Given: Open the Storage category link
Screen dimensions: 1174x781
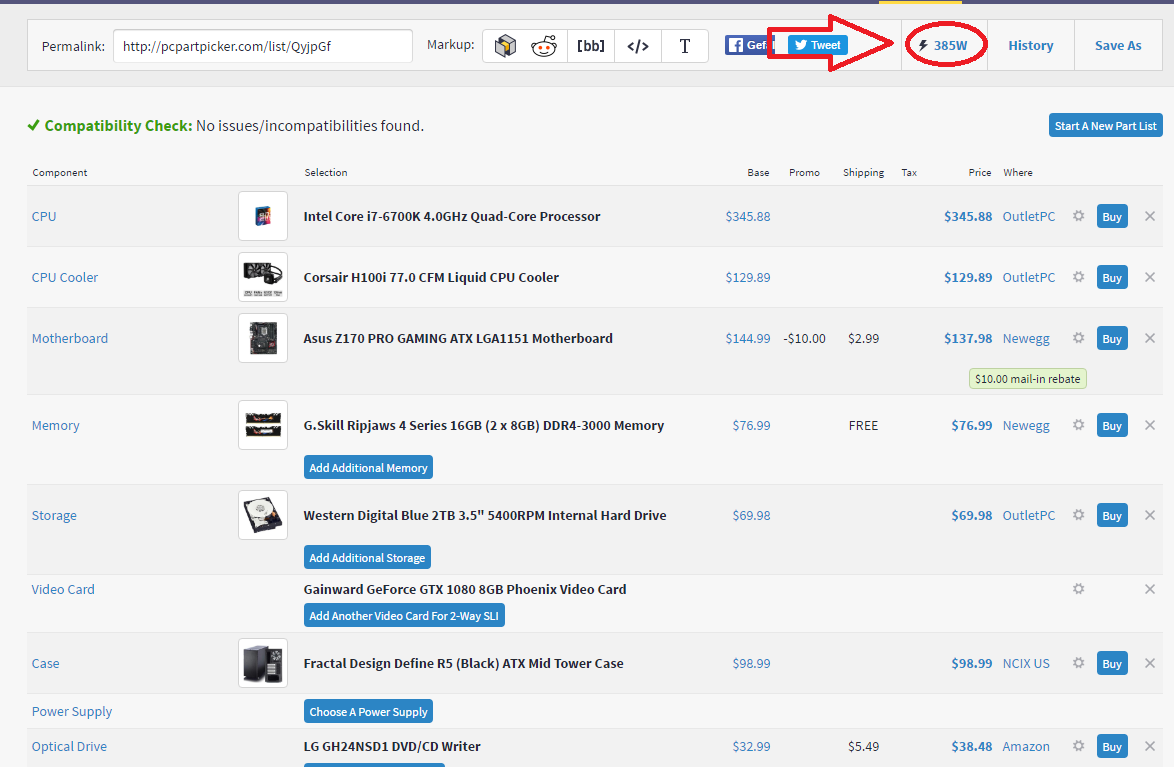Looking at the screenshot, I should (x=54, y=515).
